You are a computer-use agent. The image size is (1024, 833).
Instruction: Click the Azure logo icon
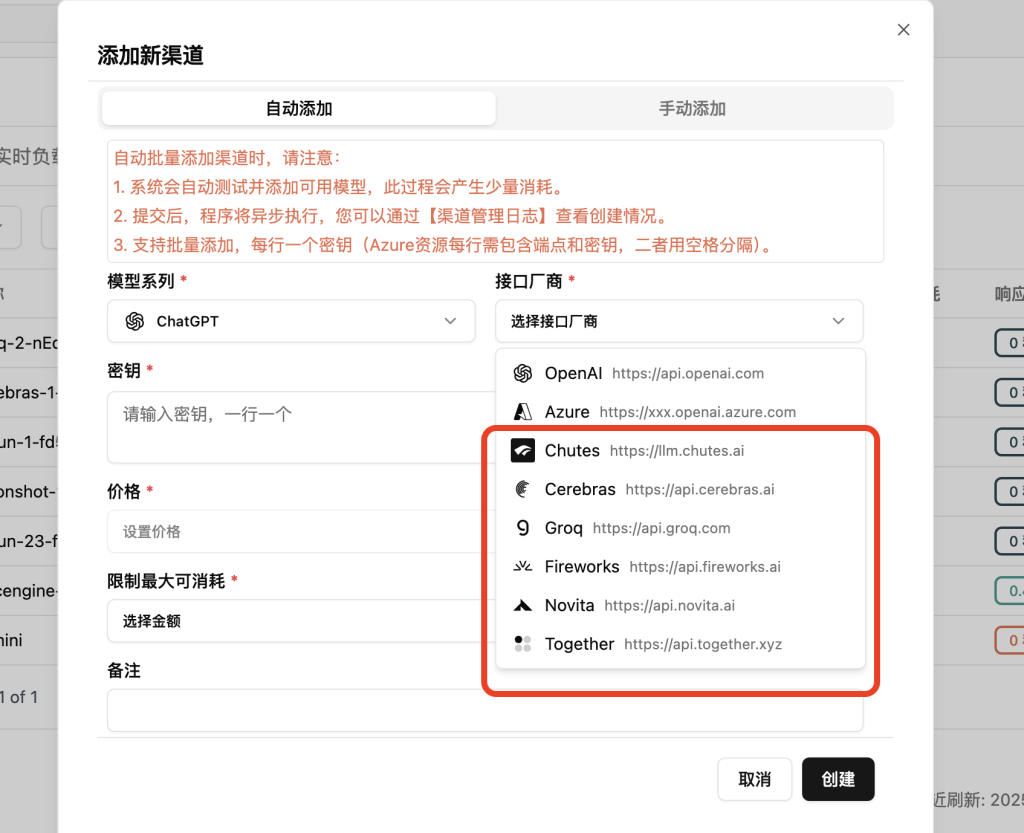pos(522,412)
